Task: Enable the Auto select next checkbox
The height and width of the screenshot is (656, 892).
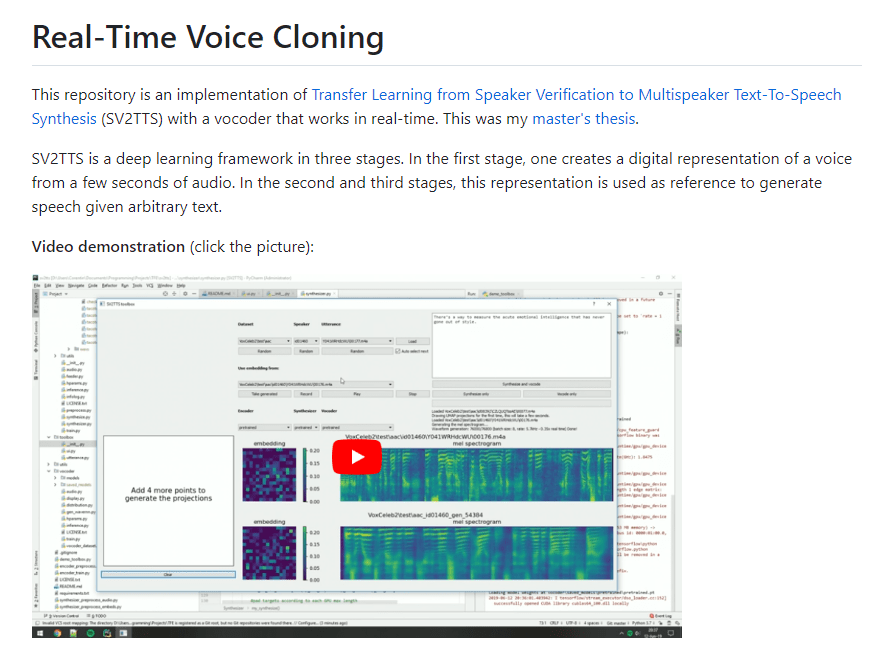Action: tap(400, 351)
